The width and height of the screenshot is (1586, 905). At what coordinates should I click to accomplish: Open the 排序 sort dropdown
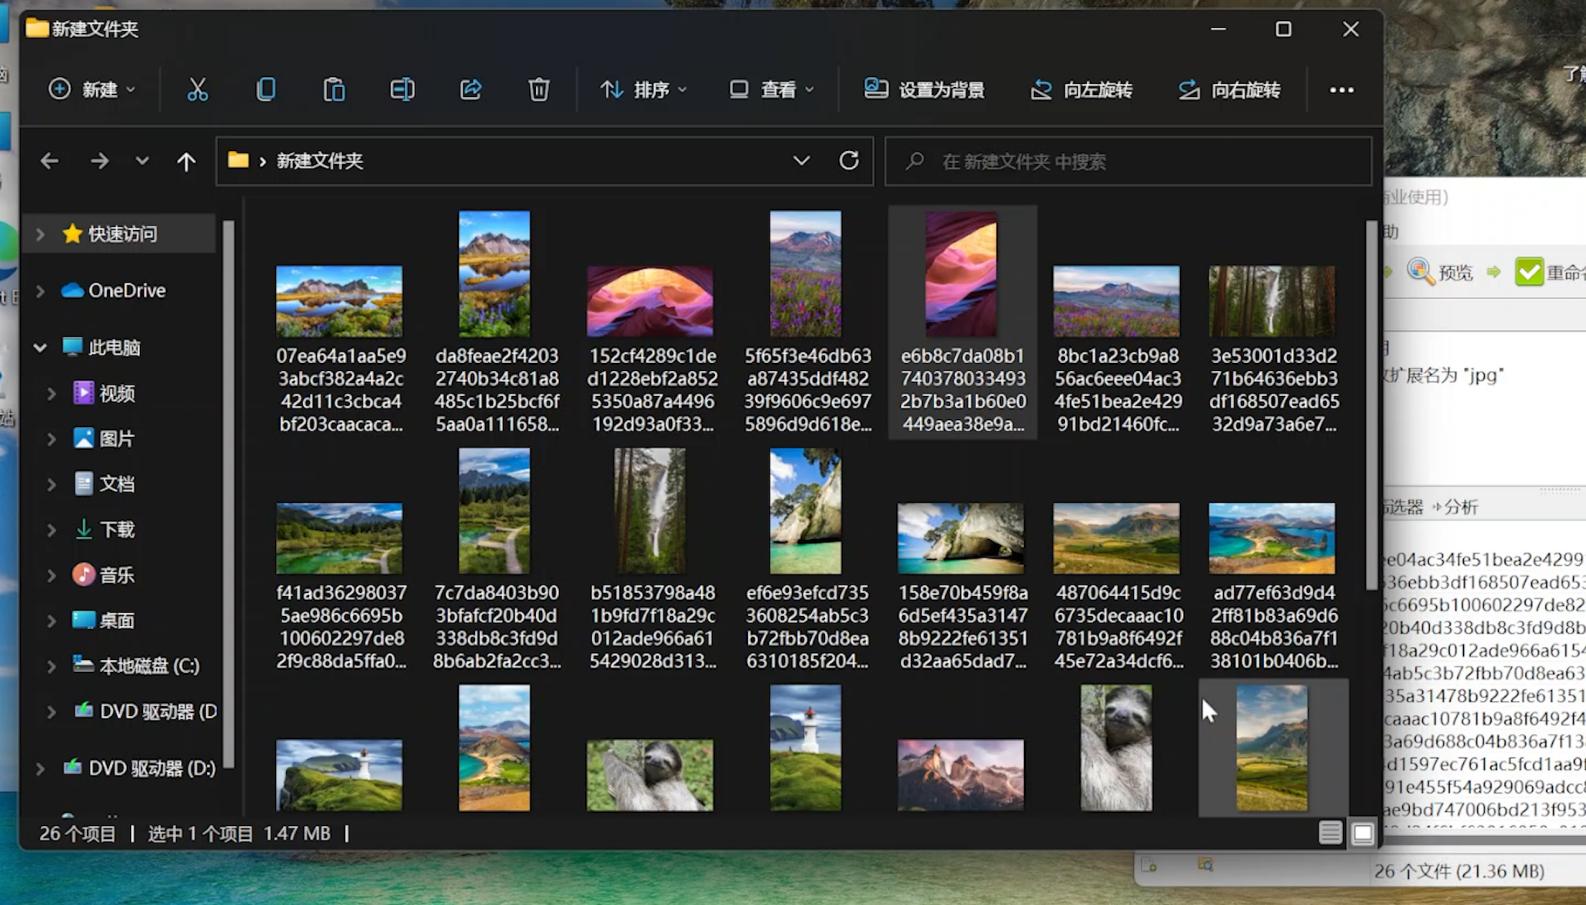[x=643, y=90]
